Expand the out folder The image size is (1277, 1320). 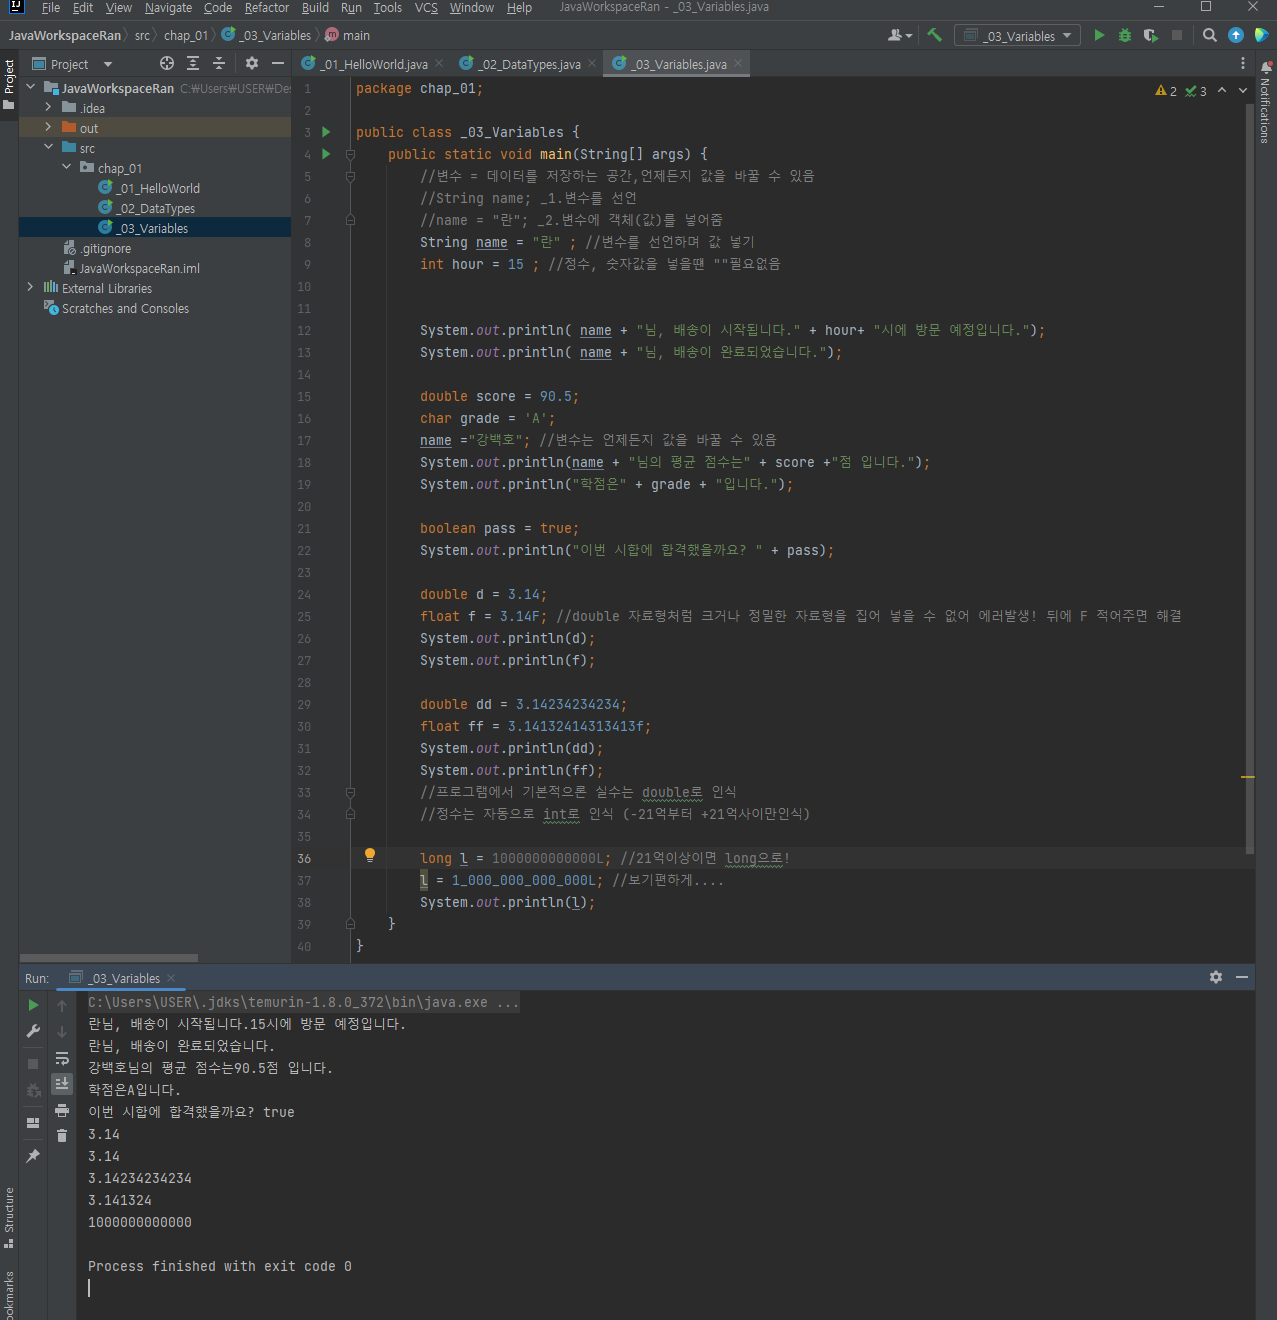pyautogui.click(x=48, y=127)
